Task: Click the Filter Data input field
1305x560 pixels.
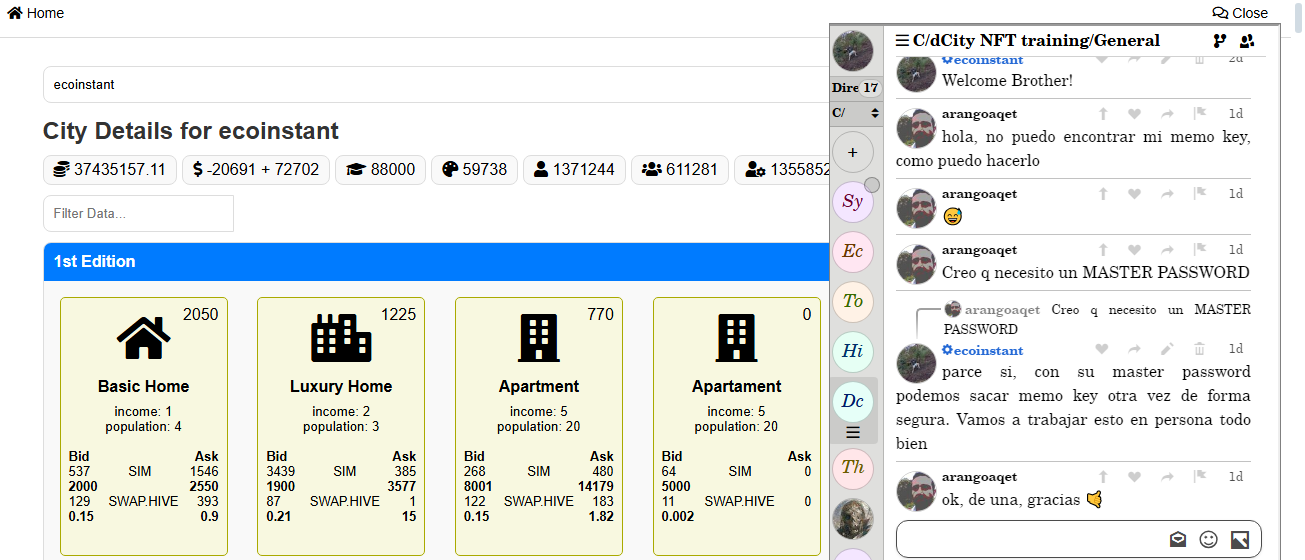Action: coord(138,214)
